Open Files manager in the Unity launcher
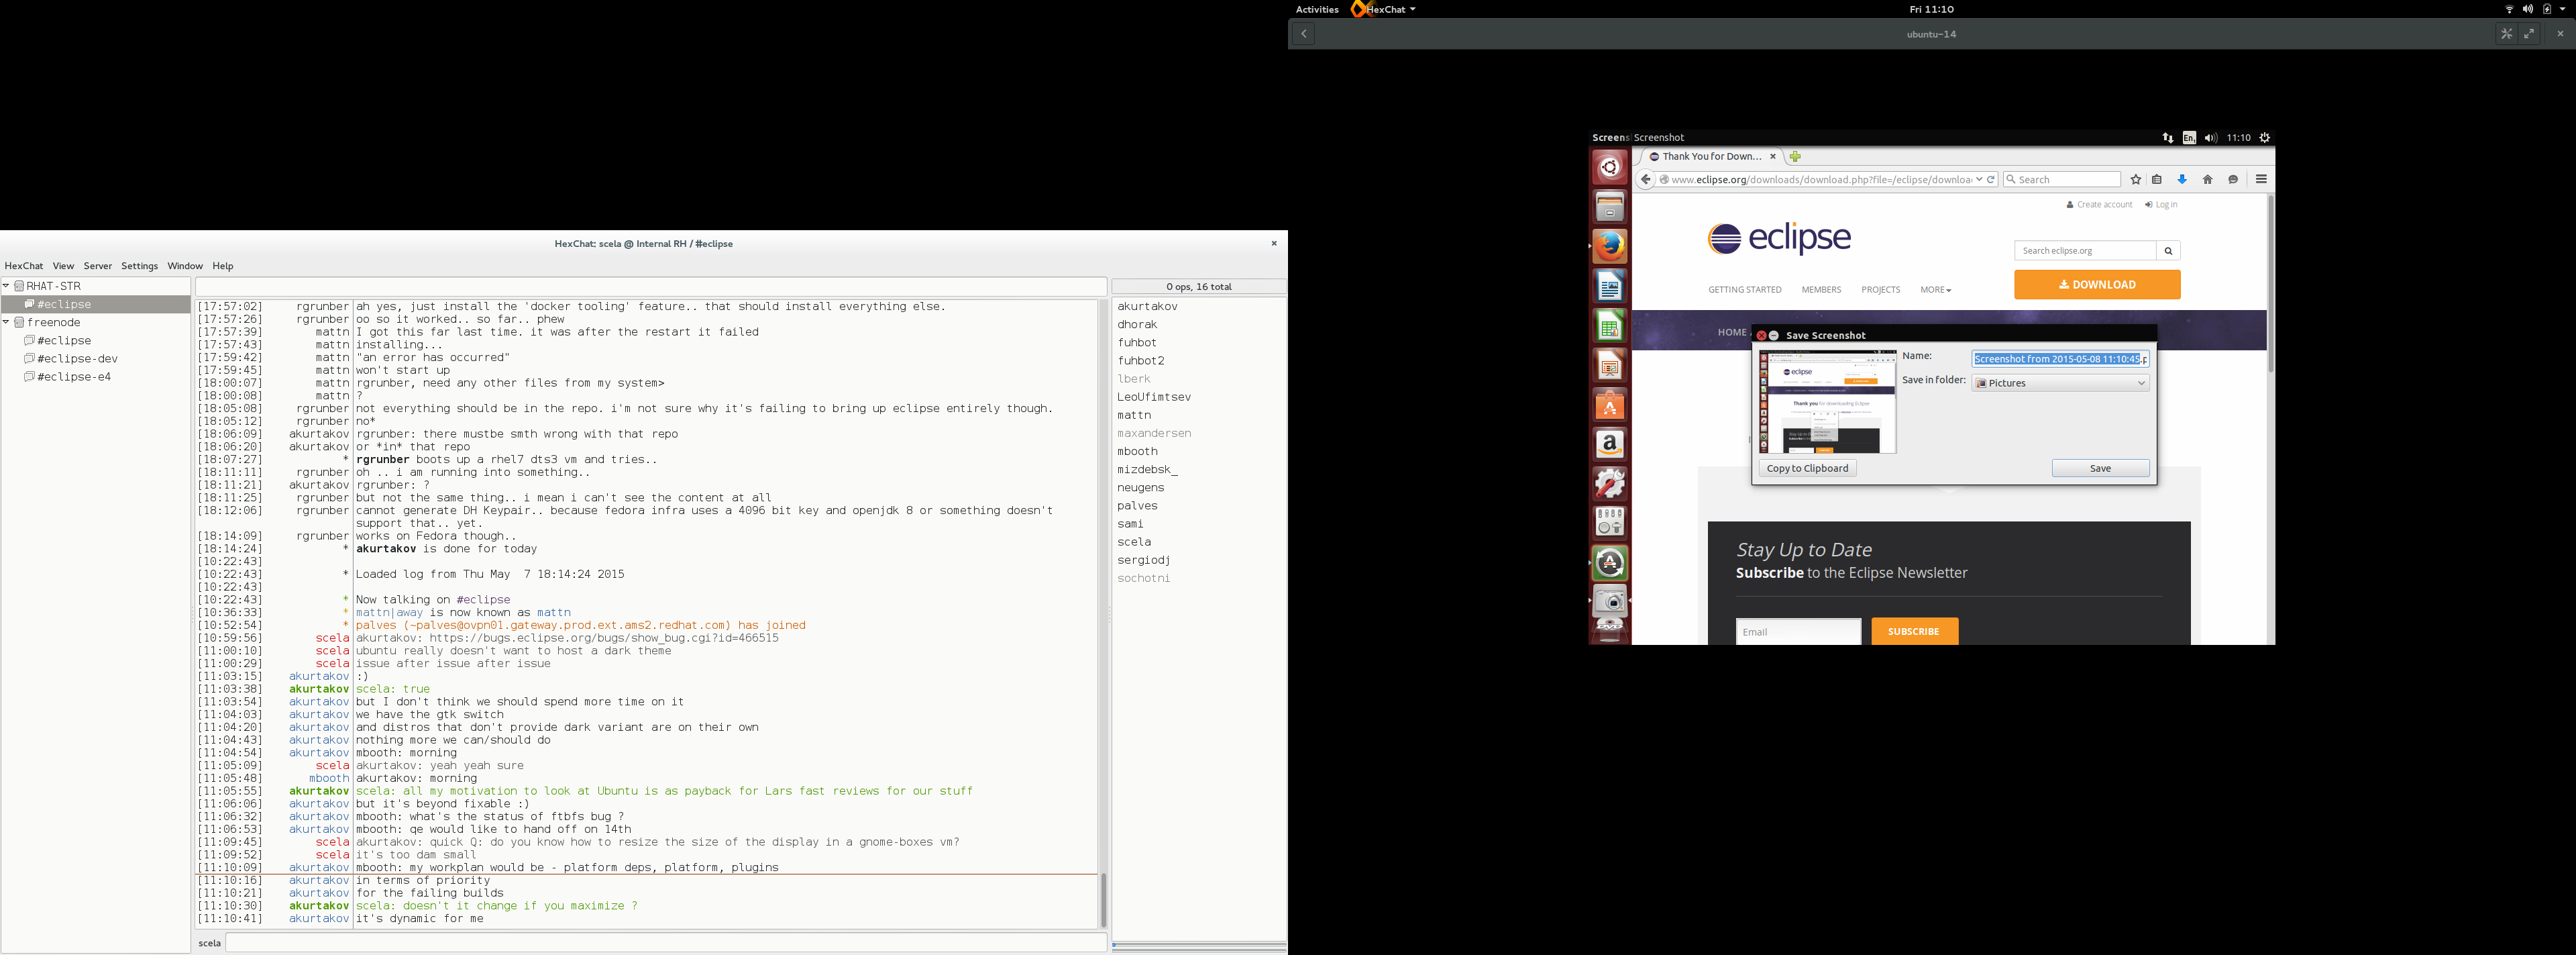Screen dimensions: 2576x955 [x=1610, y=207]
